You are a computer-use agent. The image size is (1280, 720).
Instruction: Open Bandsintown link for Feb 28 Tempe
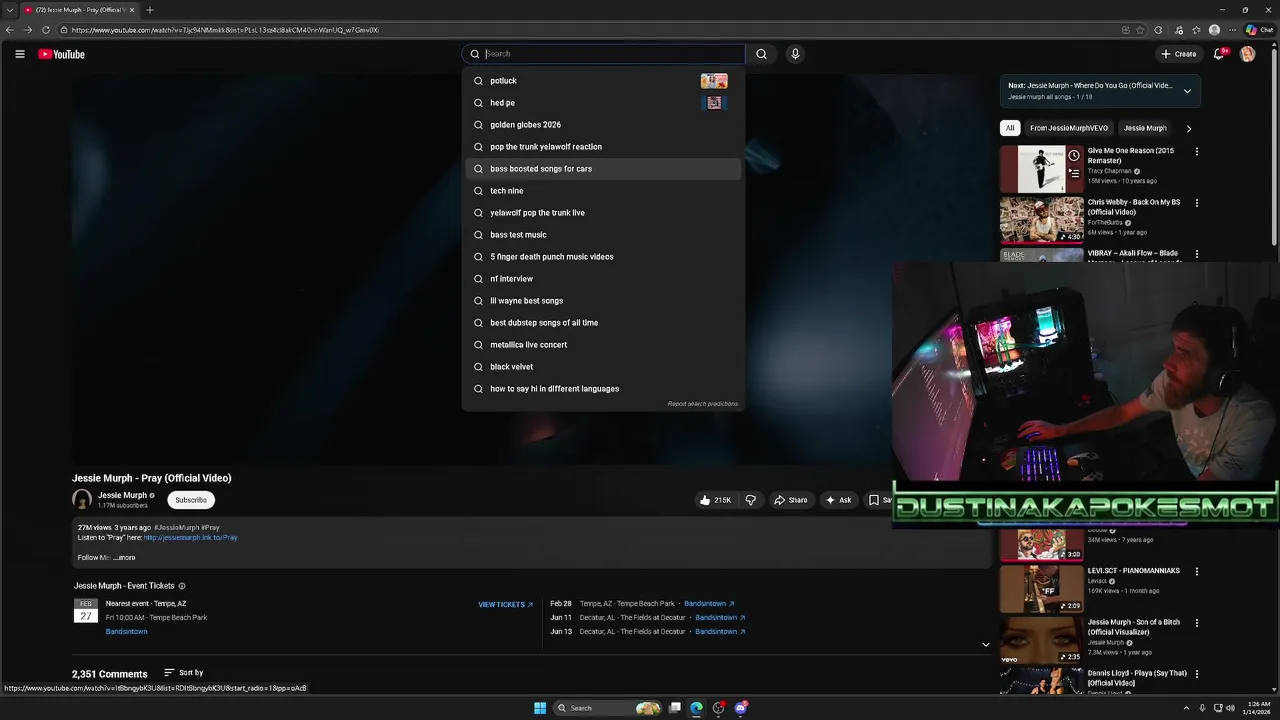click(709, 604)
